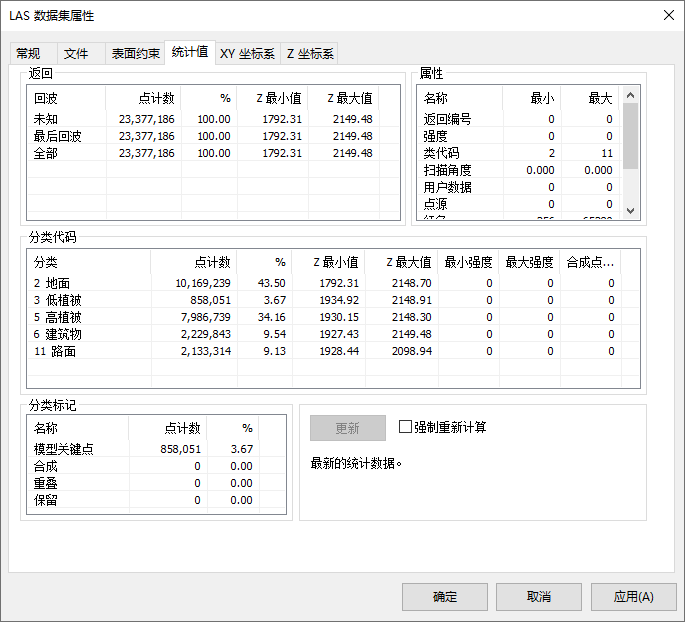Screen dimensions: 685x622
Task: Select the 合成 flag row
Action: click(156, 466)
